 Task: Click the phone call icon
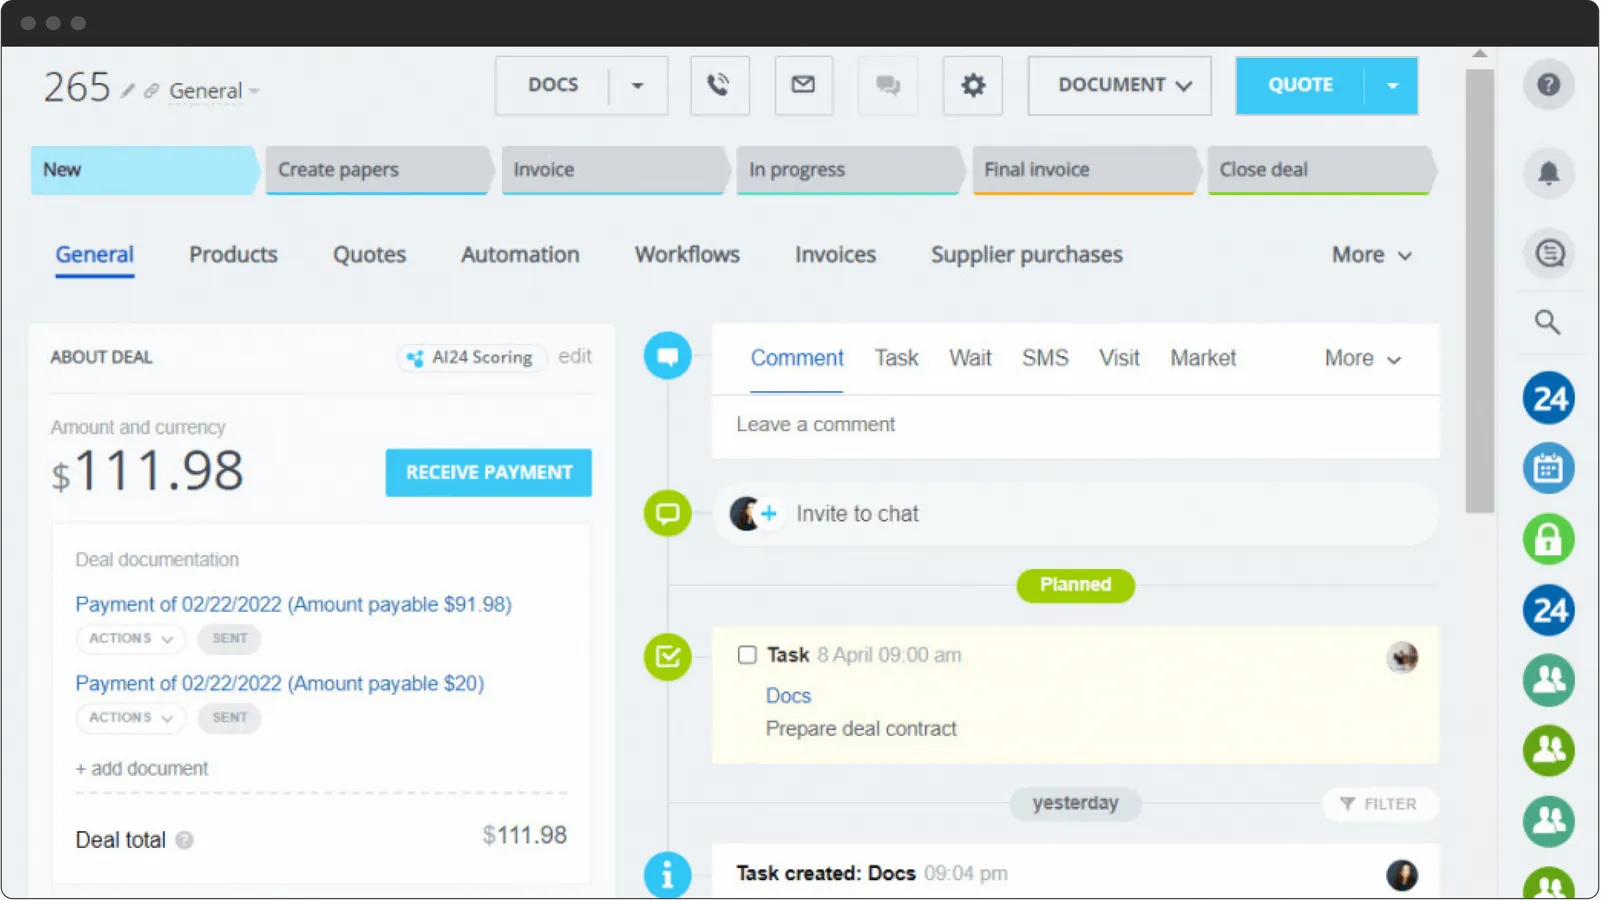pyautogui.click(x=719, y=85)
